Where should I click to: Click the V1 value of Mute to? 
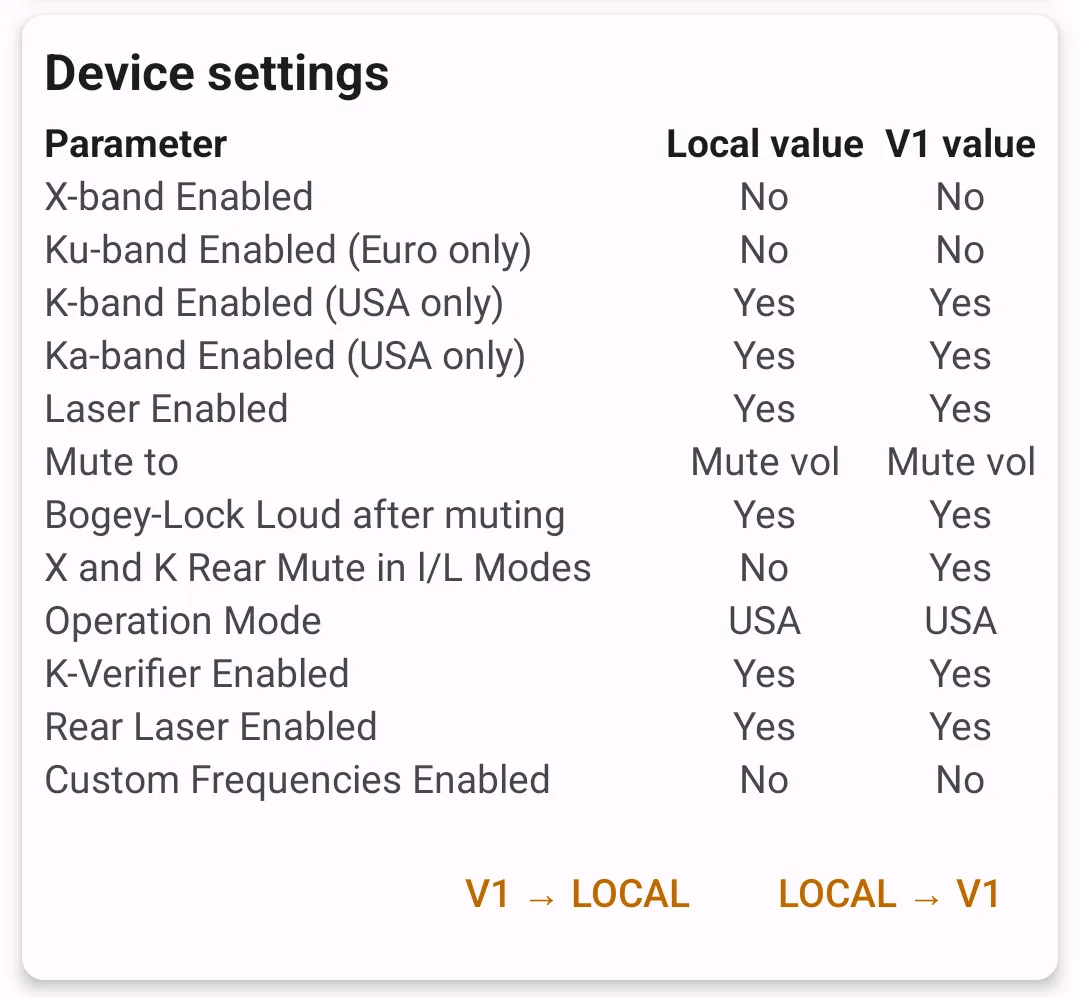coord(960,462)
